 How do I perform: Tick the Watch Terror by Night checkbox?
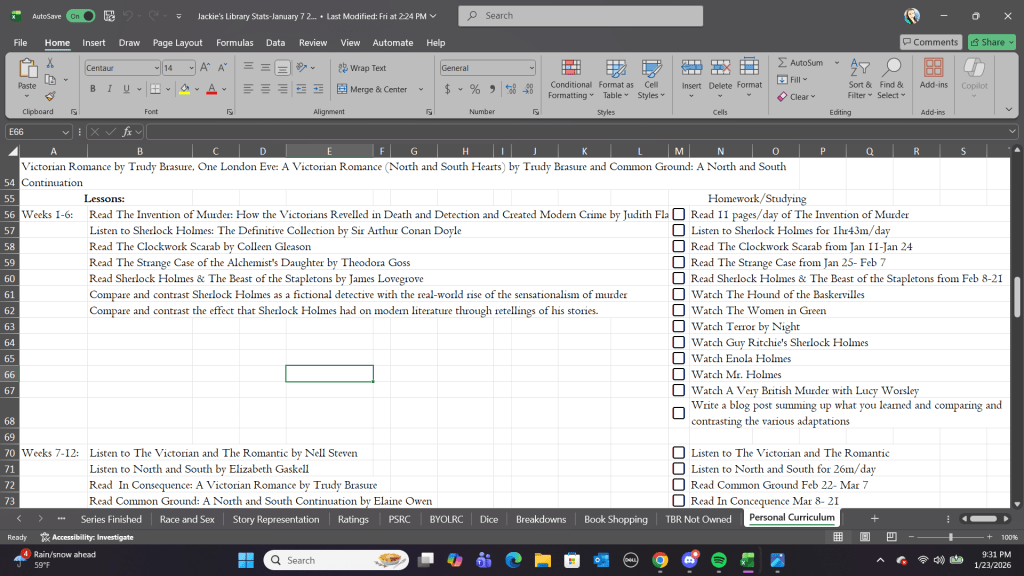[x=679, y=326]
